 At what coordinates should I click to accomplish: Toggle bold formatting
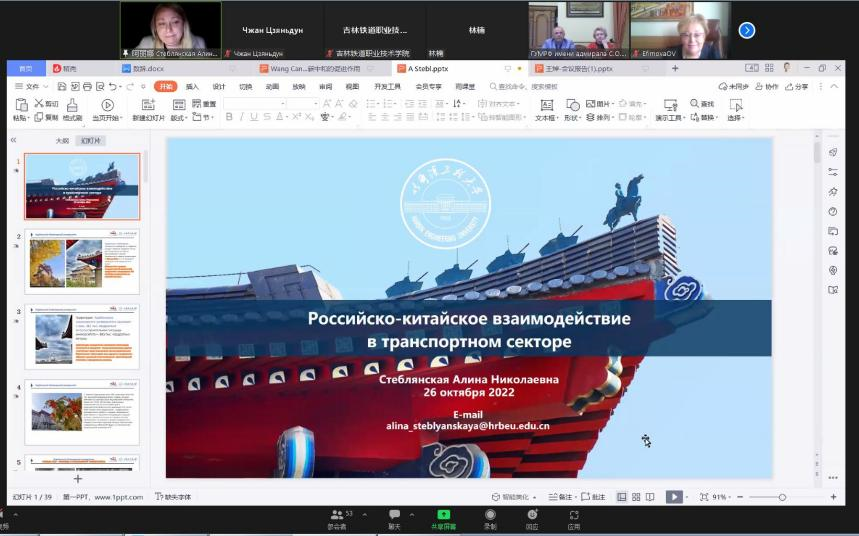pos(229,117)
